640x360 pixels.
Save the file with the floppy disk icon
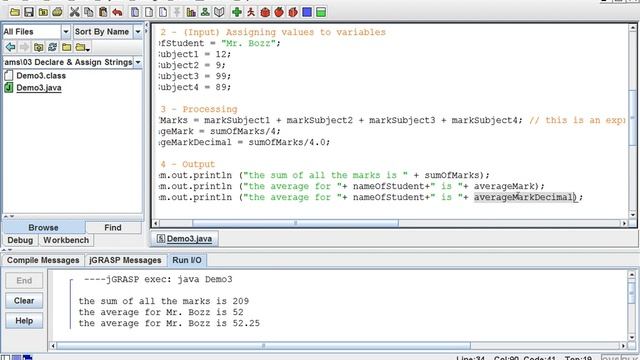29,12
